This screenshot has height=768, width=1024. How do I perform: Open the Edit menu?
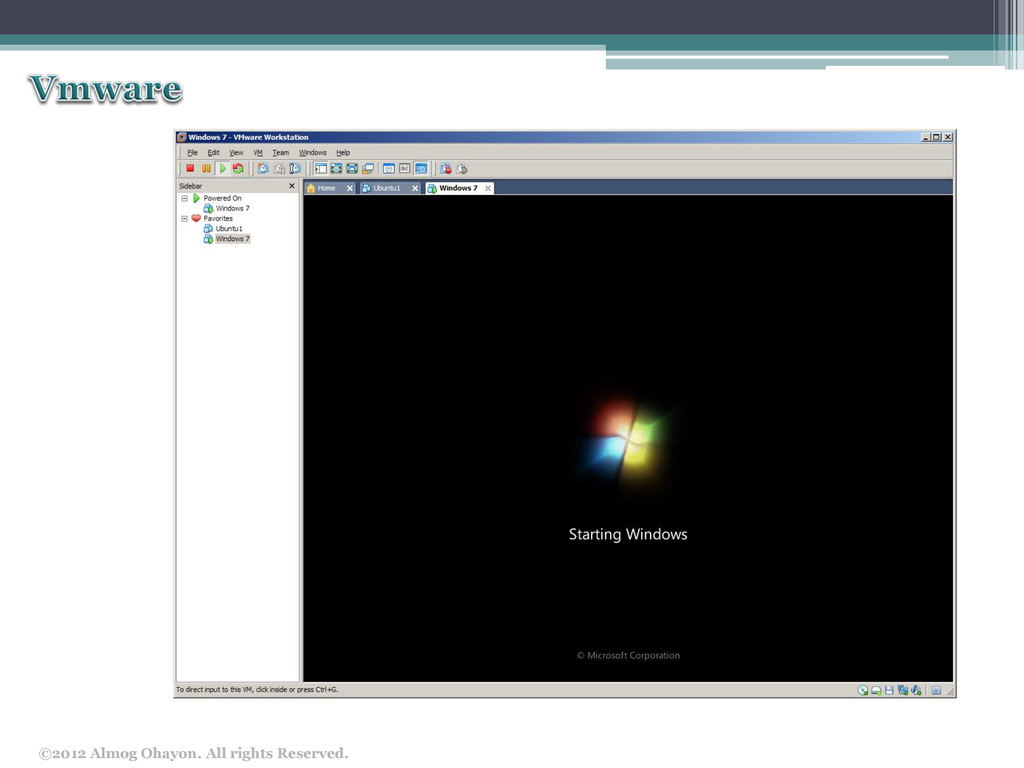pos(214,153)
